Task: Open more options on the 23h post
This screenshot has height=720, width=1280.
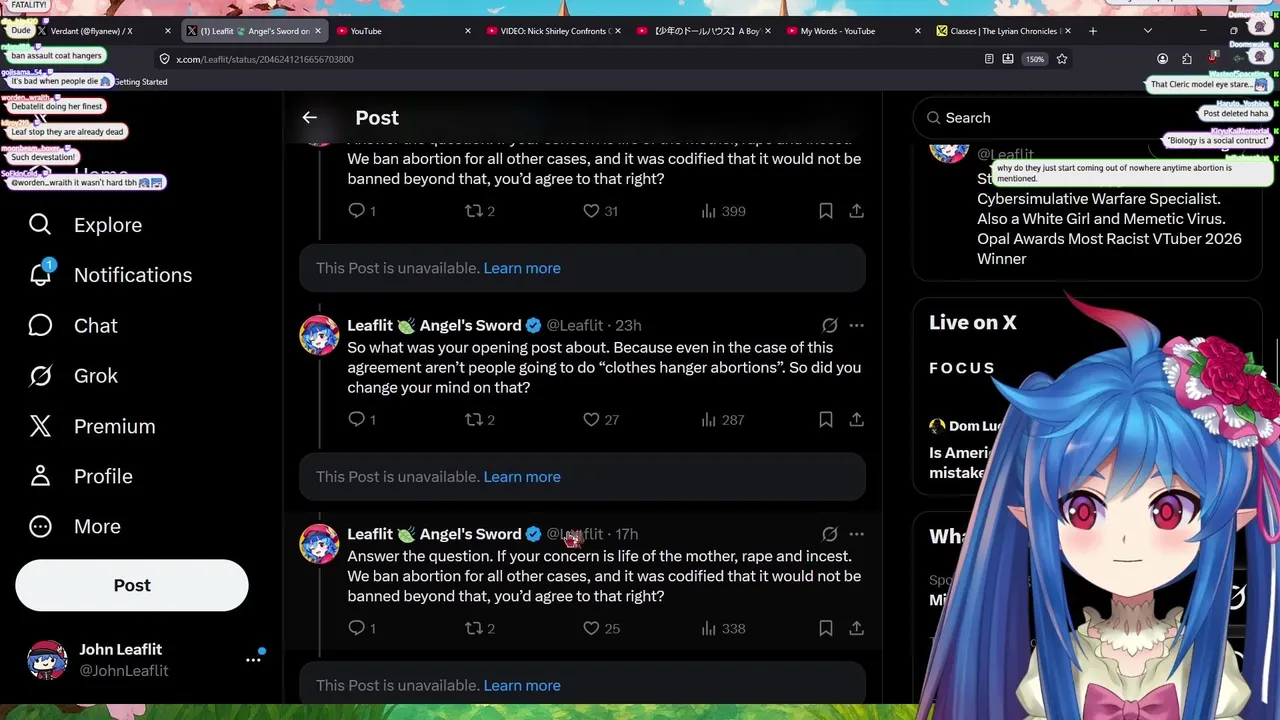Action: (857, 325)
